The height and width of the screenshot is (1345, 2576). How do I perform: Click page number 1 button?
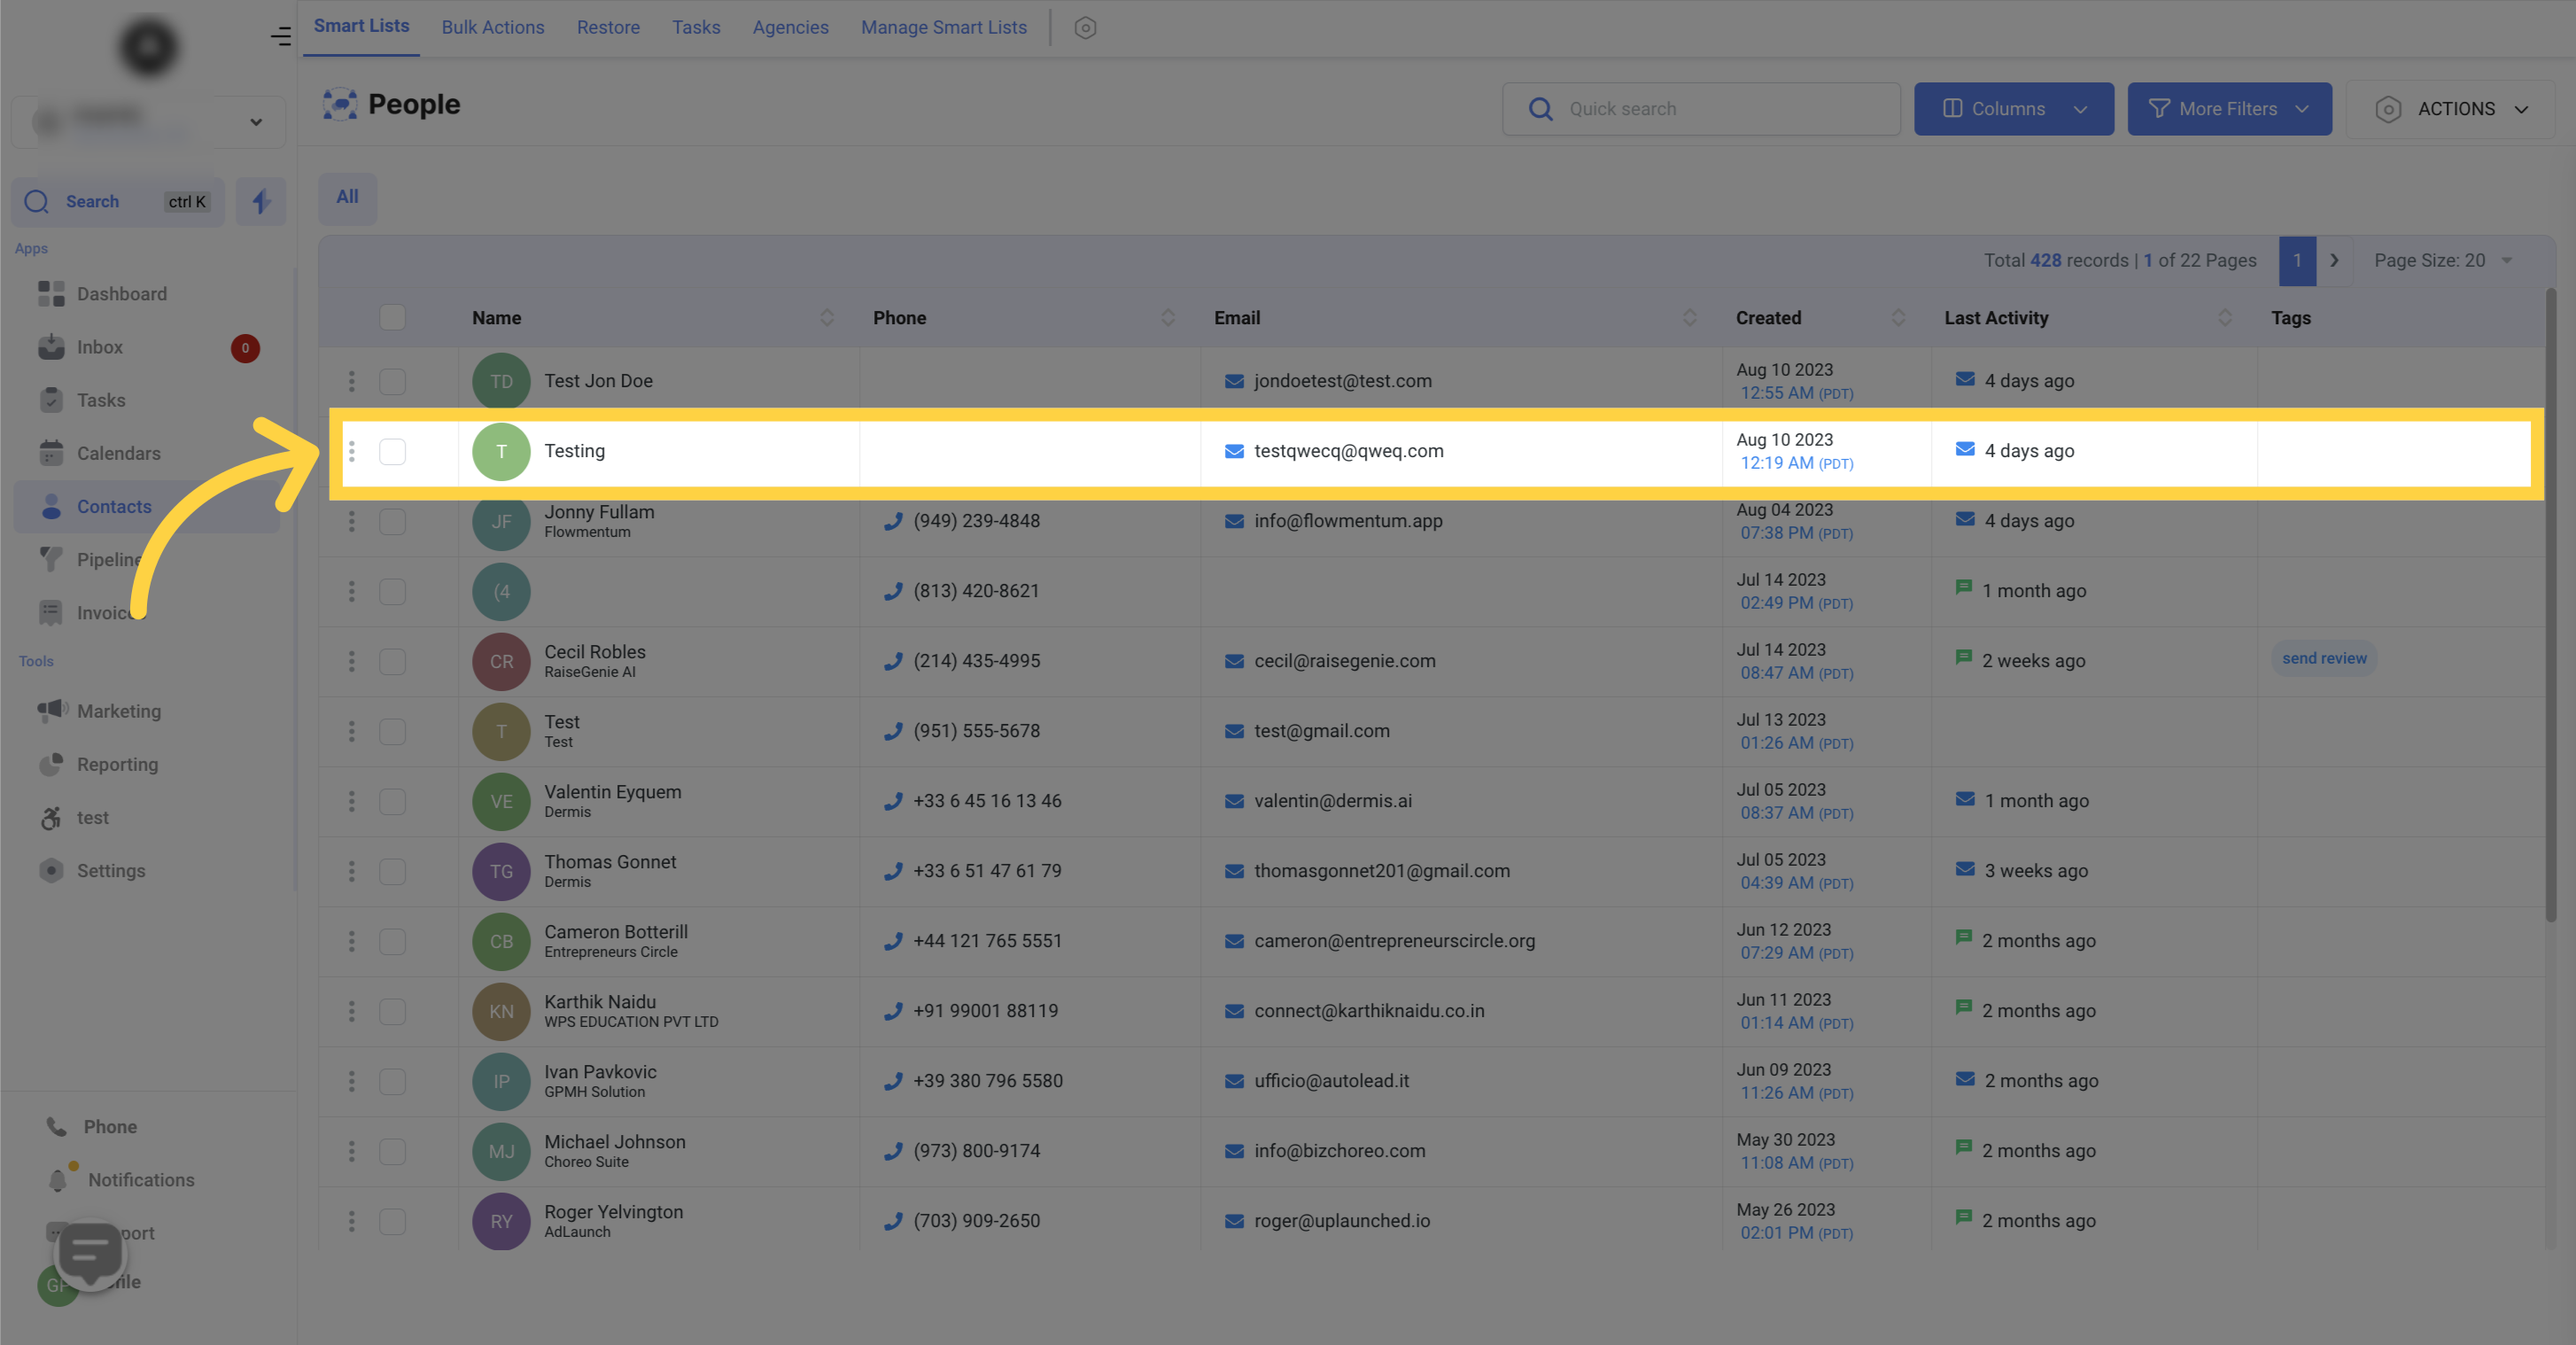tap(2297, 260)
